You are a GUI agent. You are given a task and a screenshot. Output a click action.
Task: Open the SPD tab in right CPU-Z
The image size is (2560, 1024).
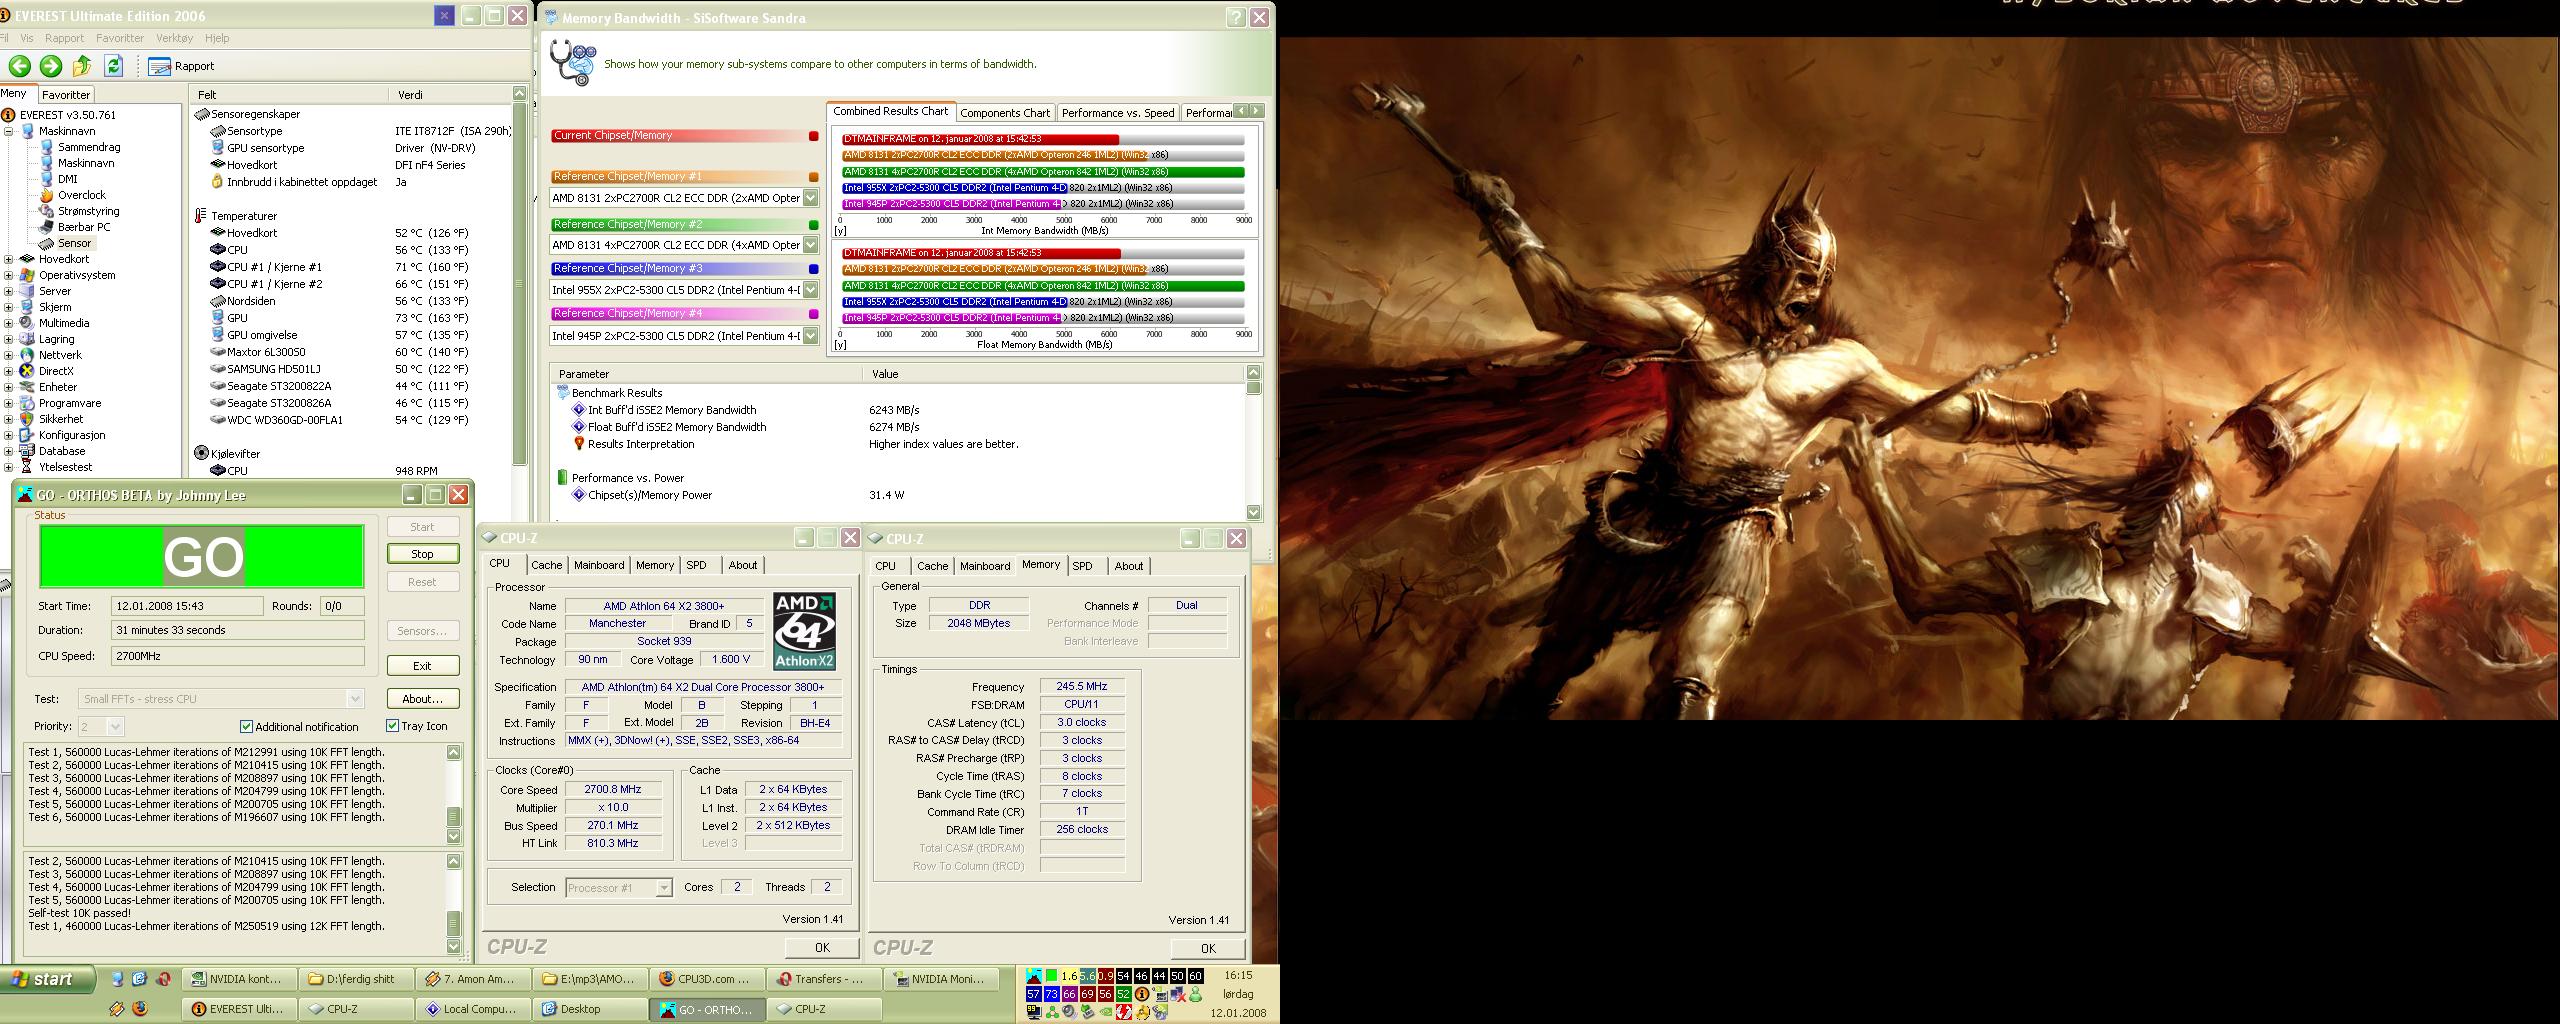point(1082,566)
